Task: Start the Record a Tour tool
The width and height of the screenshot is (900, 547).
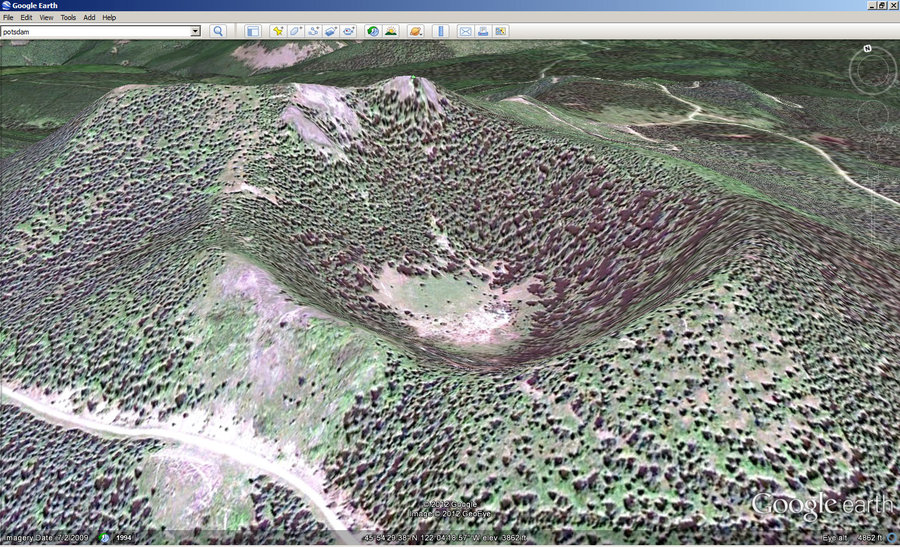Action: coord(349,31)
